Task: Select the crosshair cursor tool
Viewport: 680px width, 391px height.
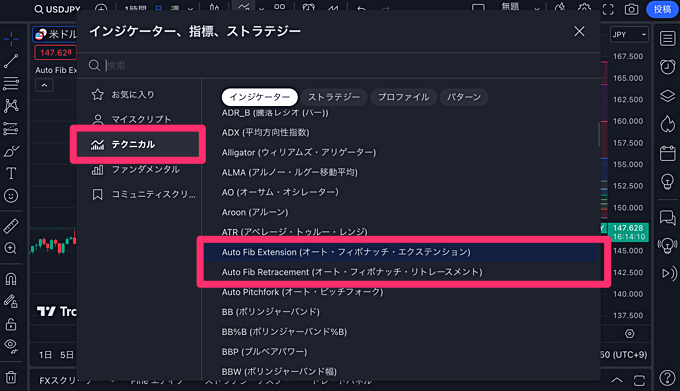Action: coord(11,39)
